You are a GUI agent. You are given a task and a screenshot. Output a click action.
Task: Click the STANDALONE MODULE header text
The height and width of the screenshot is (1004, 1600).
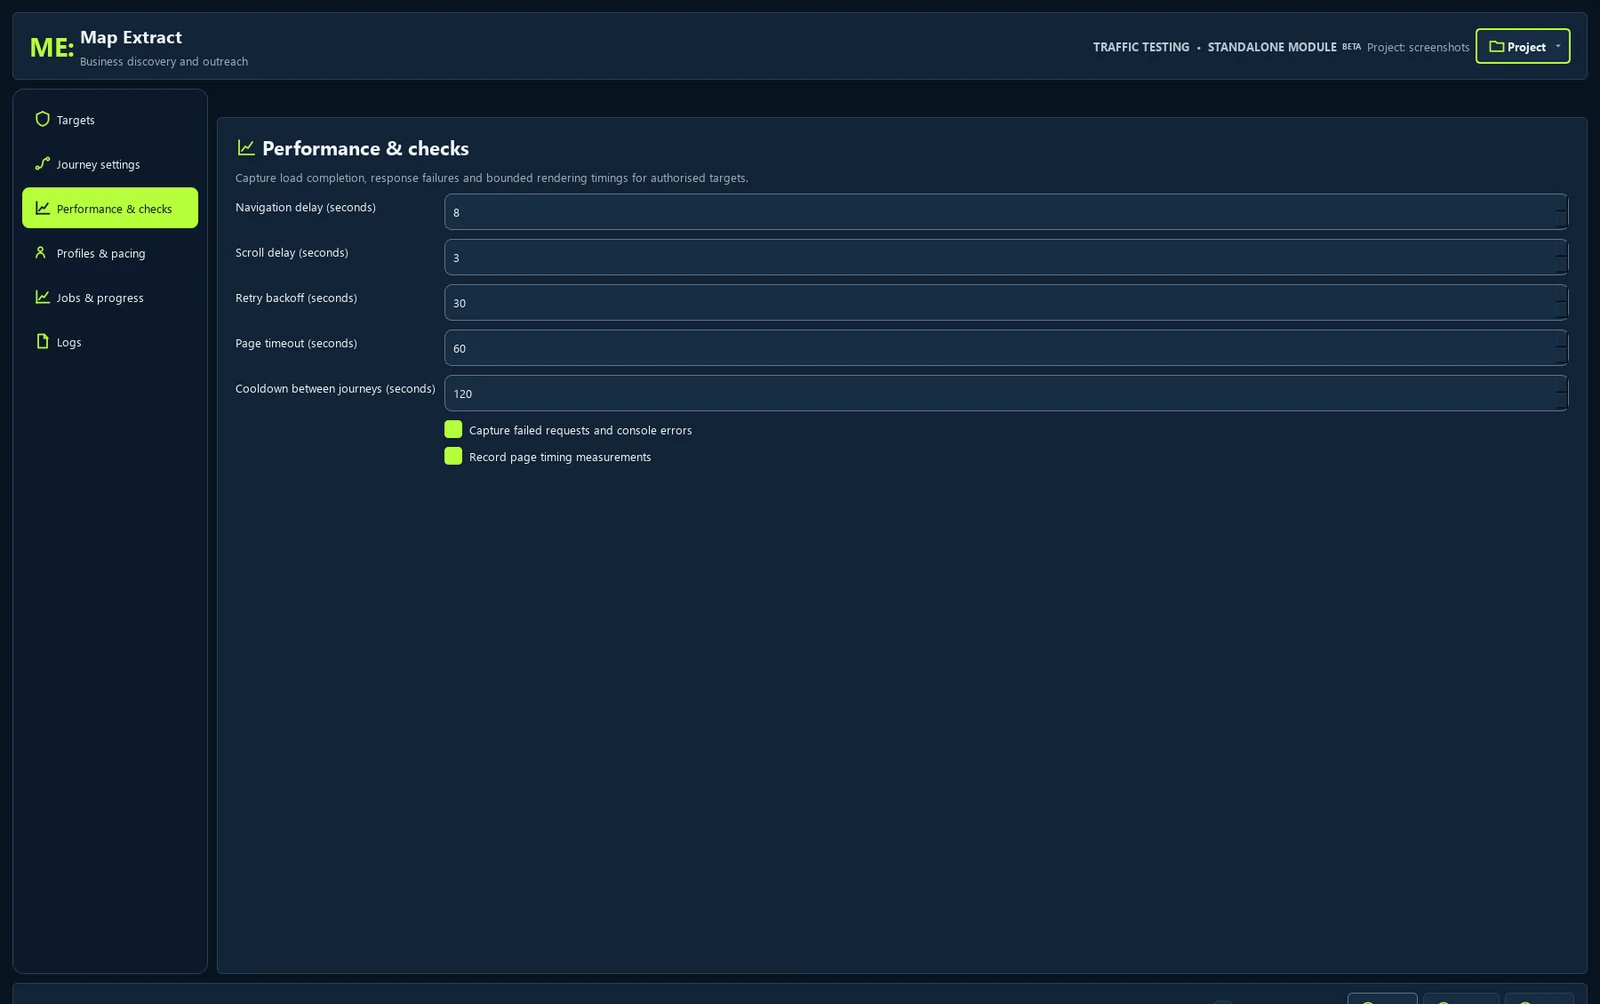coord(1272,47)
